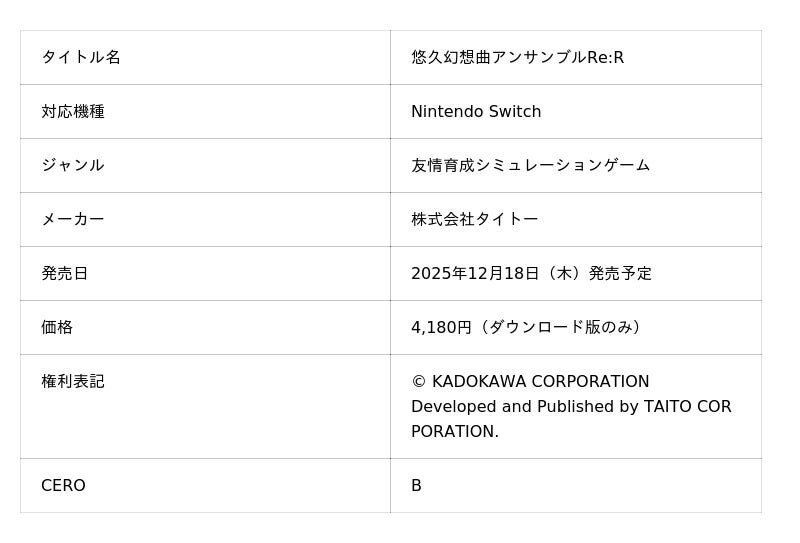
Task: Select the genre 友情育成シミュレーションゲーム
Action: pyautogui.click(x=530, y=165)
